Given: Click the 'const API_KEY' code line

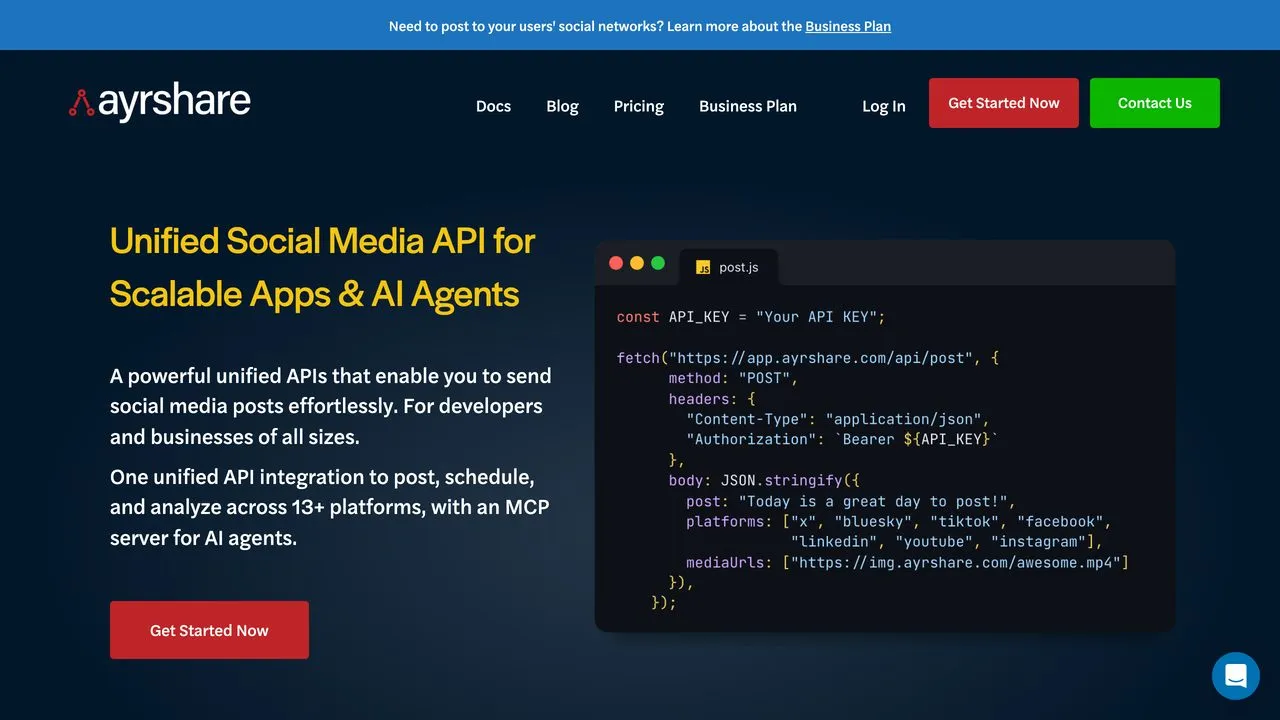Looking at the screenshot, I should (x=751, y=317).
